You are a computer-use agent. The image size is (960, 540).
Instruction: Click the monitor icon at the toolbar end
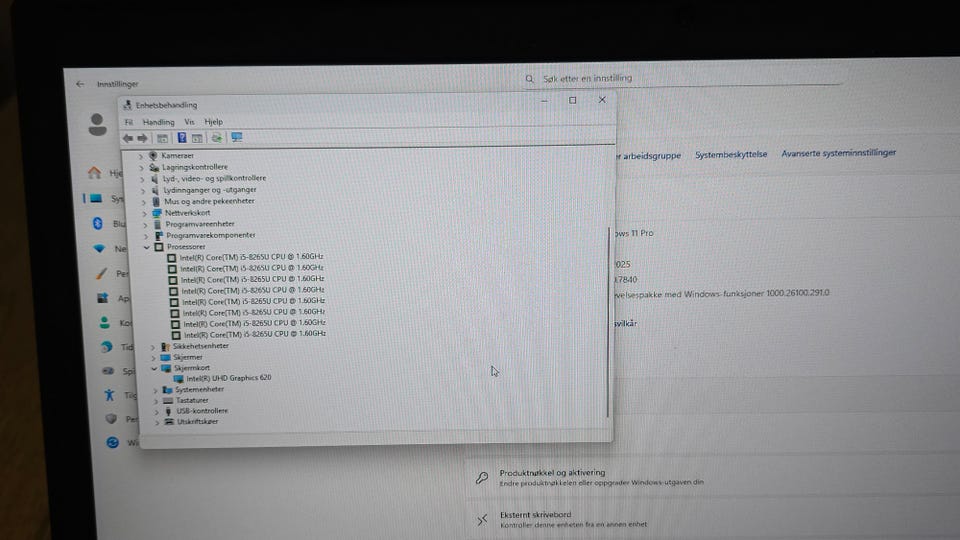pos(237,137)
